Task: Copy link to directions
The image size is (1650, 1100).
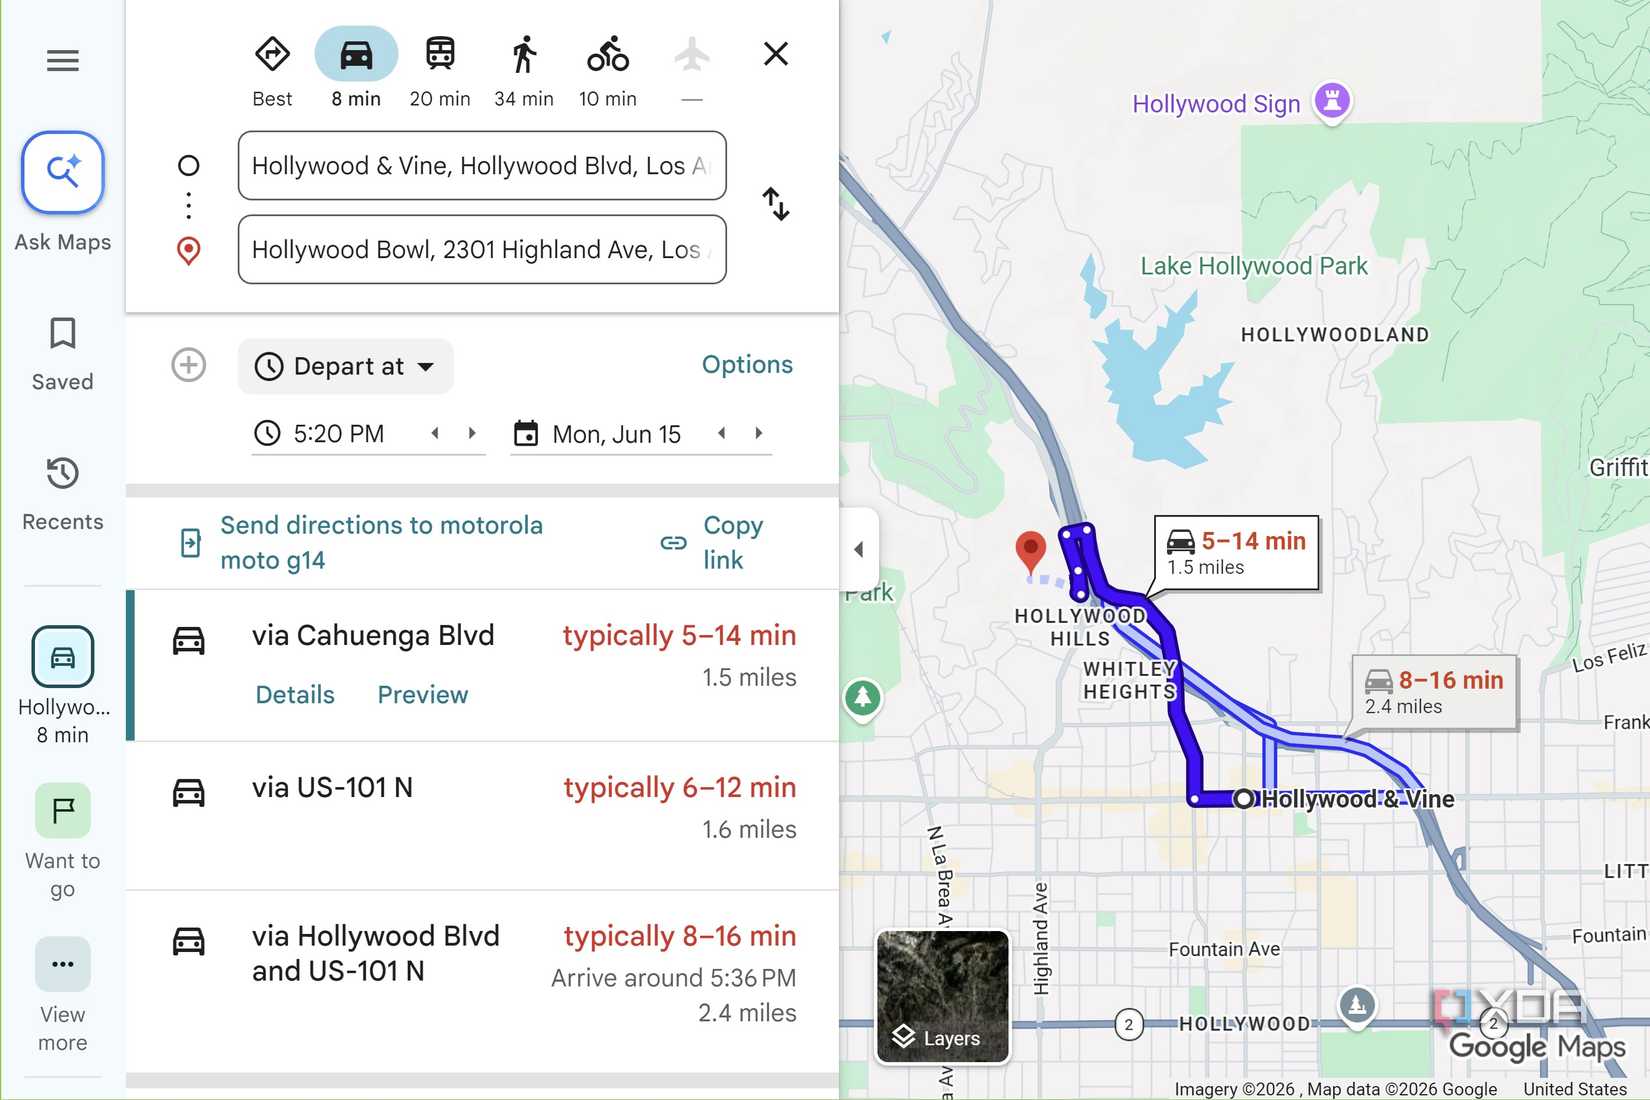Action: (712, 543)
